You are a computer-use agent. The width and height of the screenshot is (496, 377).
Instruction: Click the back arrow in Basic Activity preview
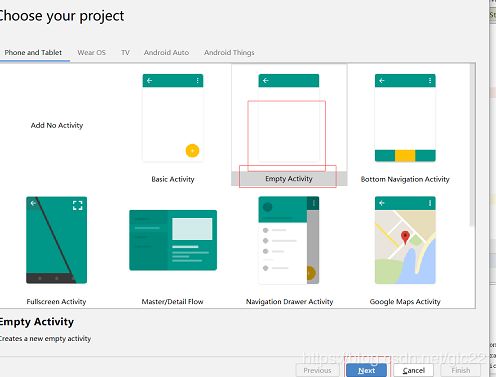(x=150, y=80)
